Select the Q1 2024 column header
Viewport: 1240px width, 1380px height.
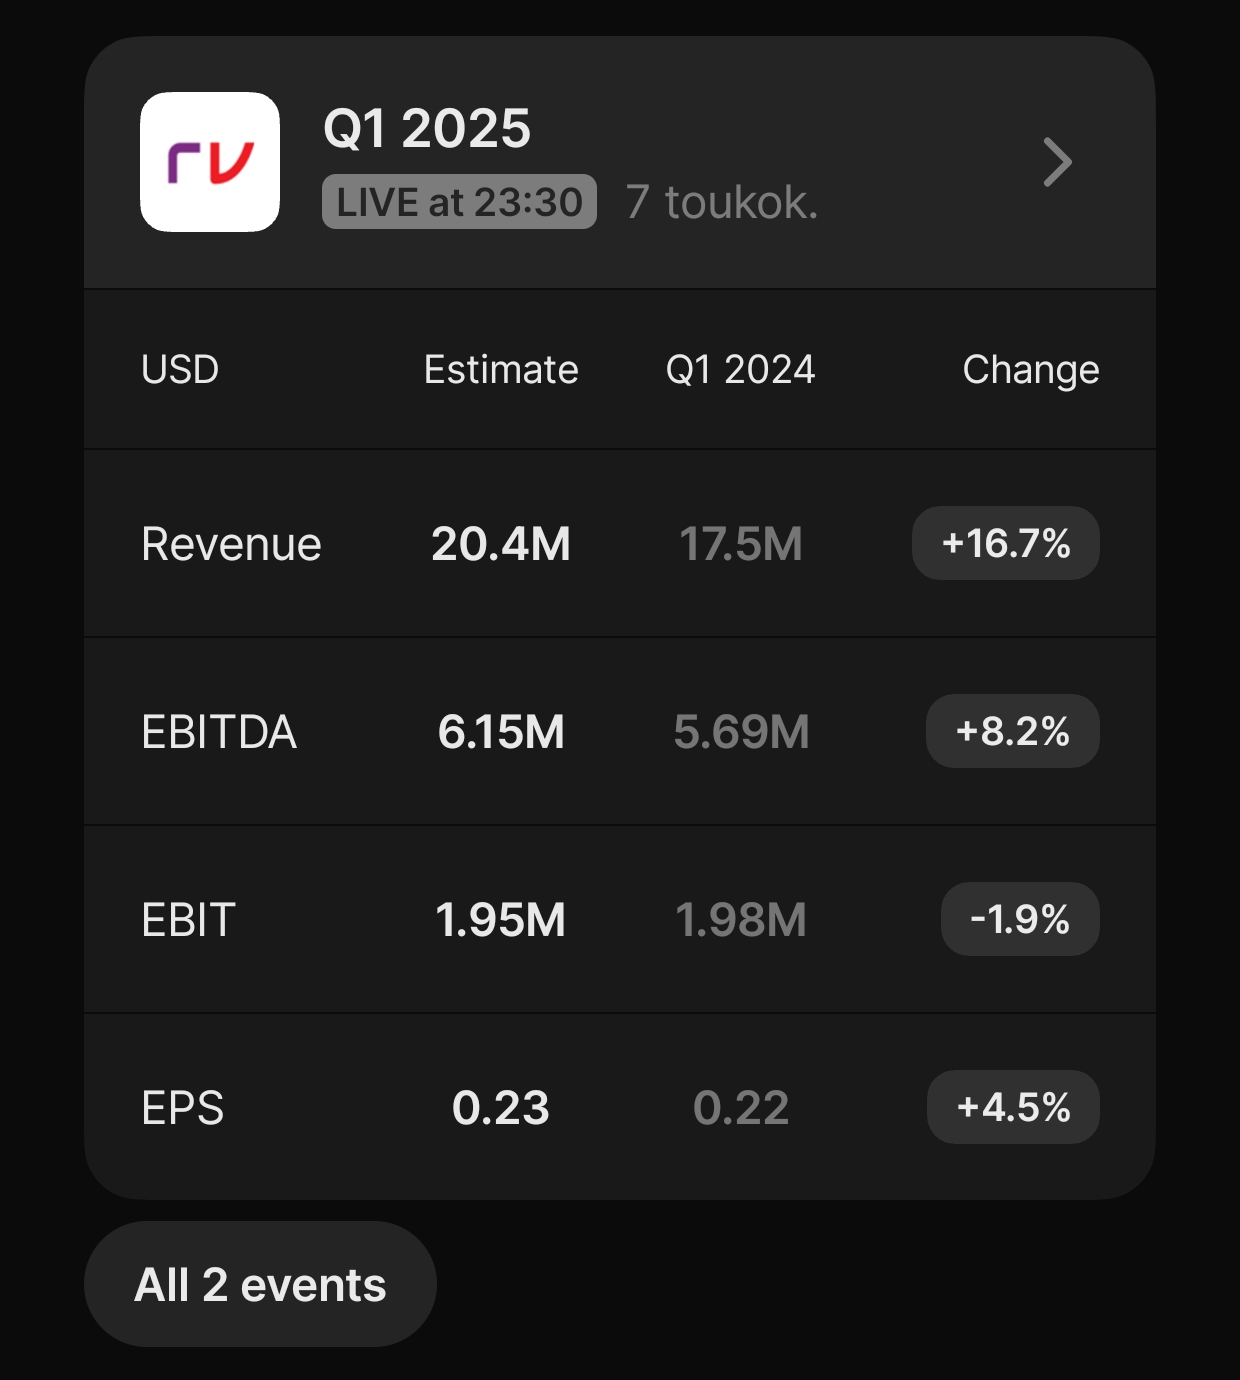pyautogui.click(x=740, y=369)
